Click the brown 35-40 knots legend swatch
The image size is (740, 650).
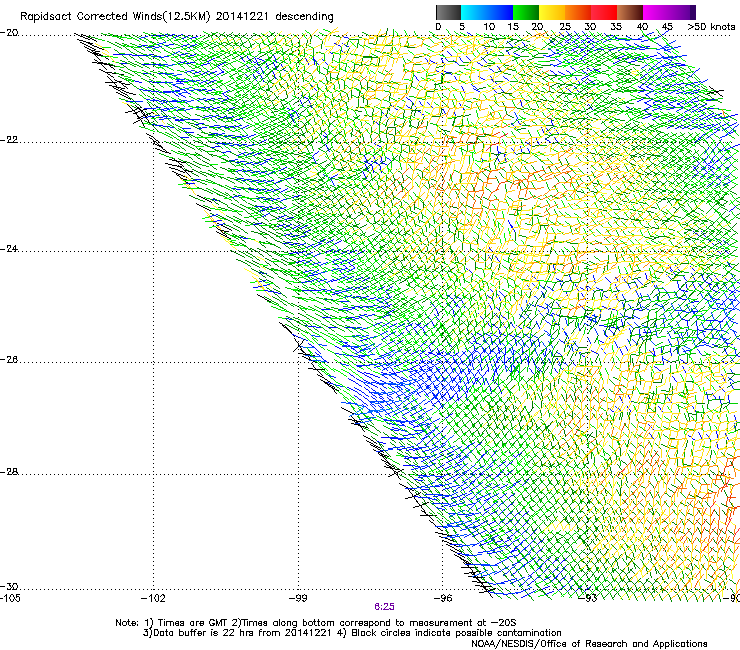click(630, 12)
